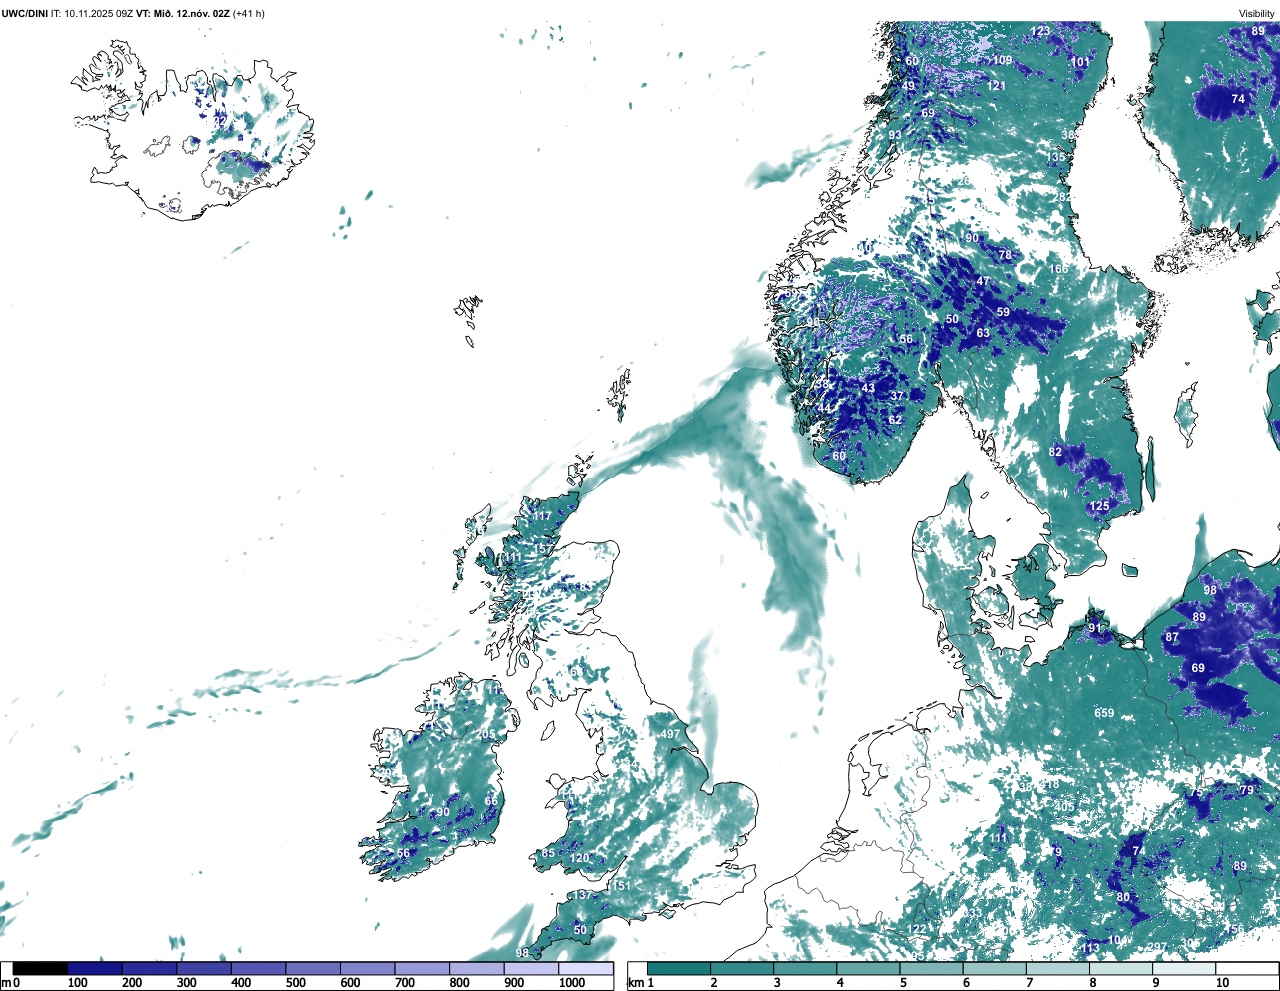Viewport: 1280px width, 991px height.
Task: Click the 82 value in southern Sweden
Action: (x=1055, y=452)
